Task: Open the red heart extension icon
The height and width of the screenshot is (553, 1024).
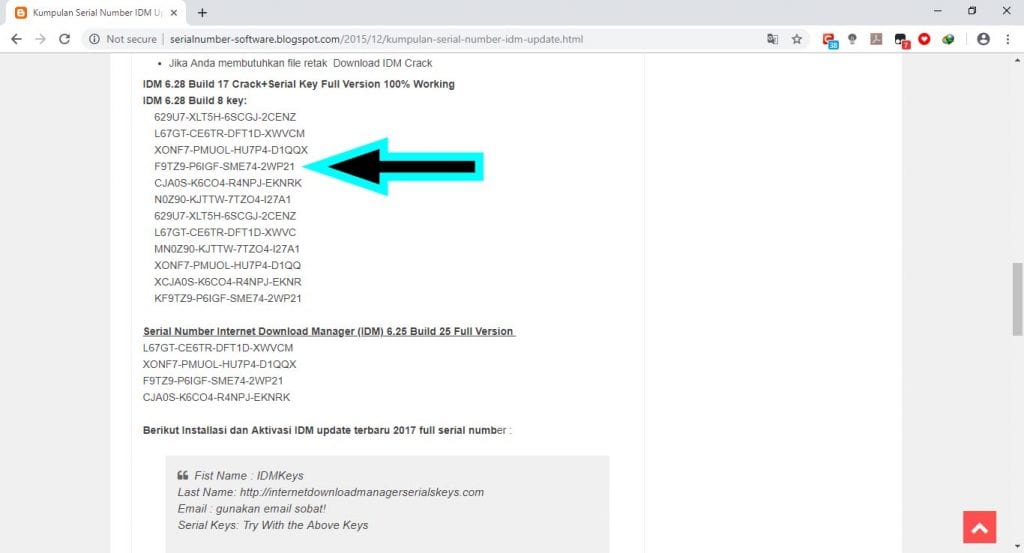Action: pyautogui.click(x=924, y=39)
